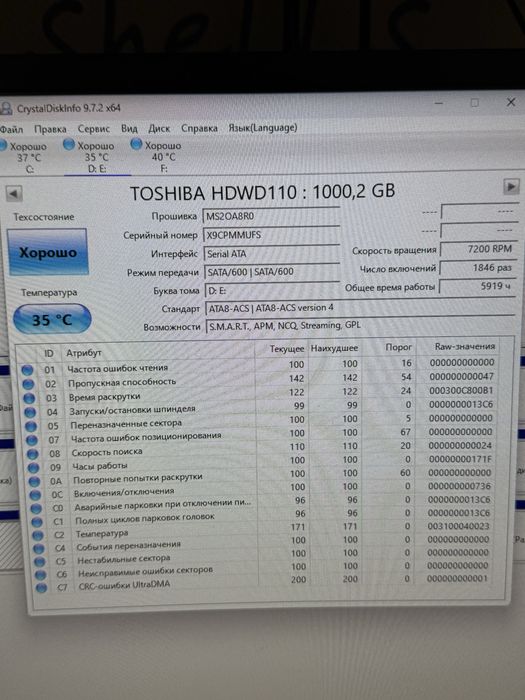Click the power-on count 1846 раз field
The width and height of the screenshot is (525, 700).
pyautogui.click(x=478, y=268)
